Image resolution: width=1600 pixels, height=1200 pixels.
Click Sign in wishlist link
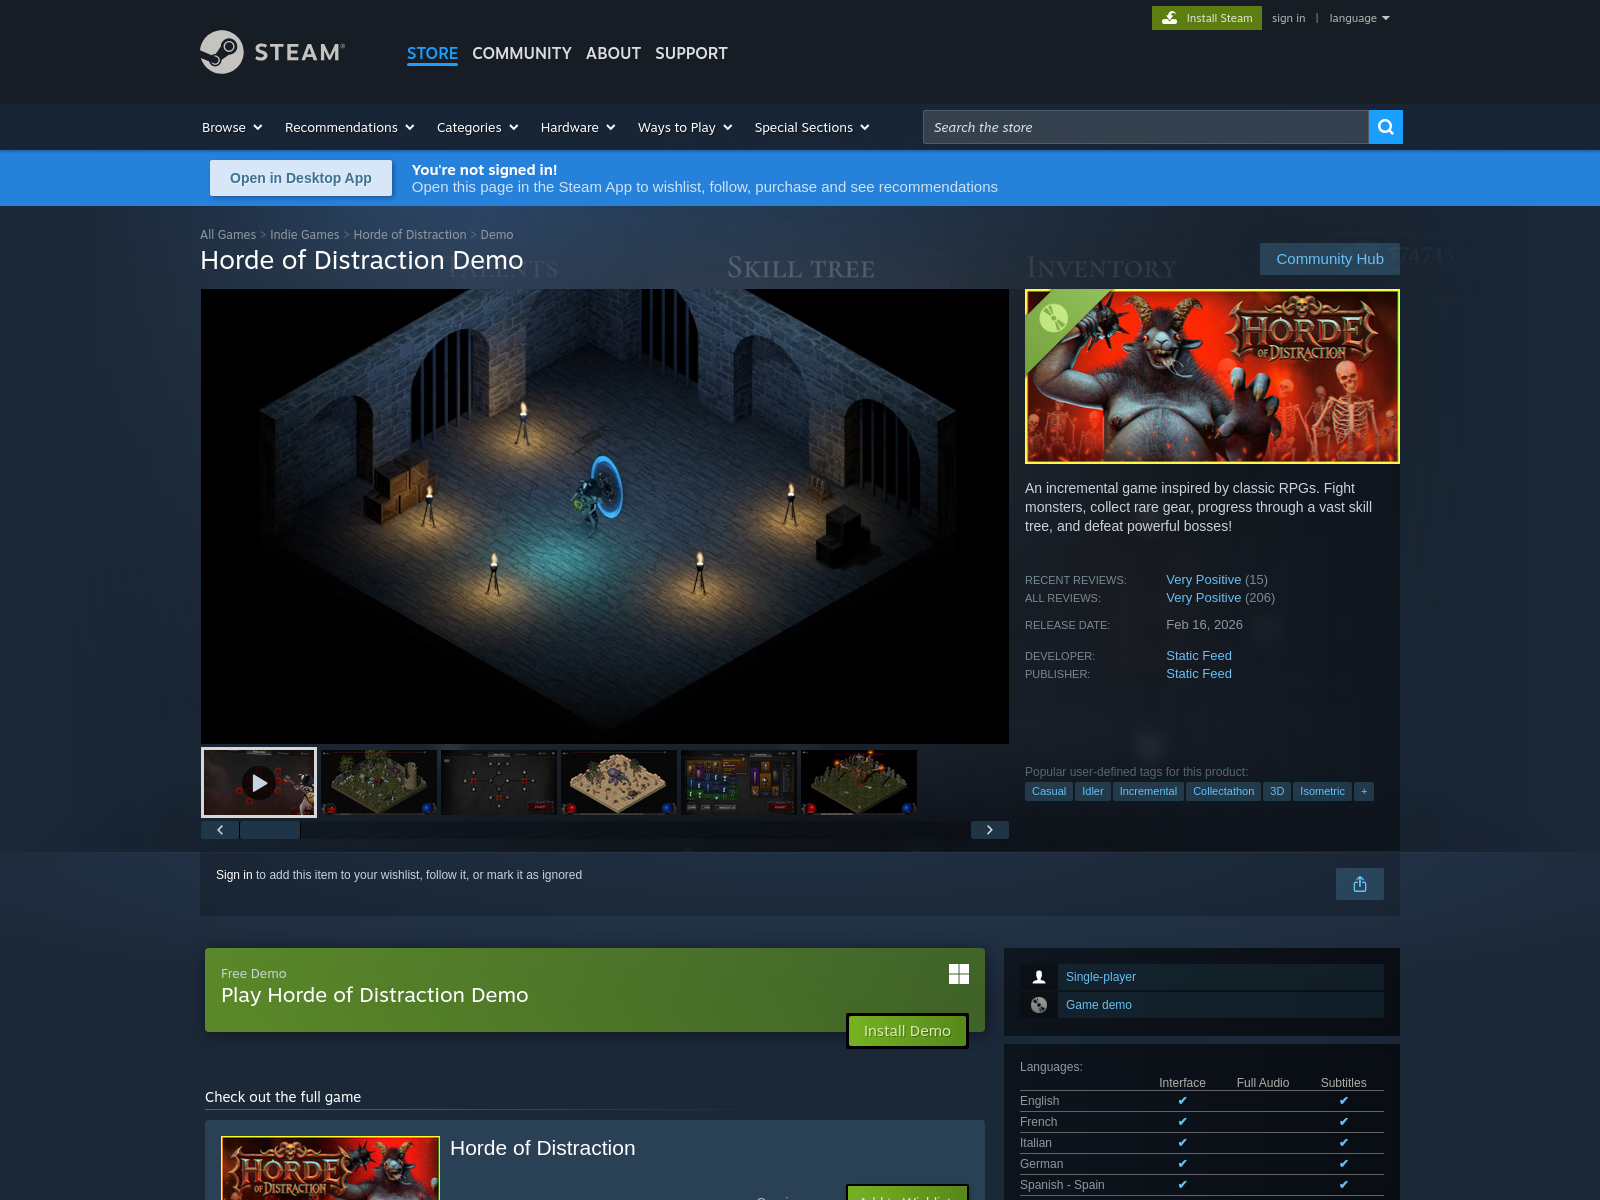[234, 875]
